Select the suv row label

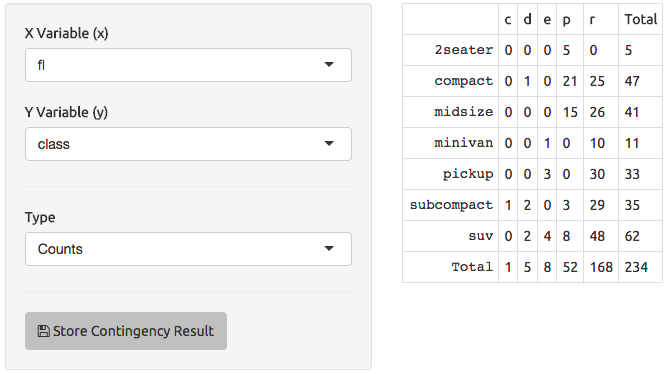[481, 236]
